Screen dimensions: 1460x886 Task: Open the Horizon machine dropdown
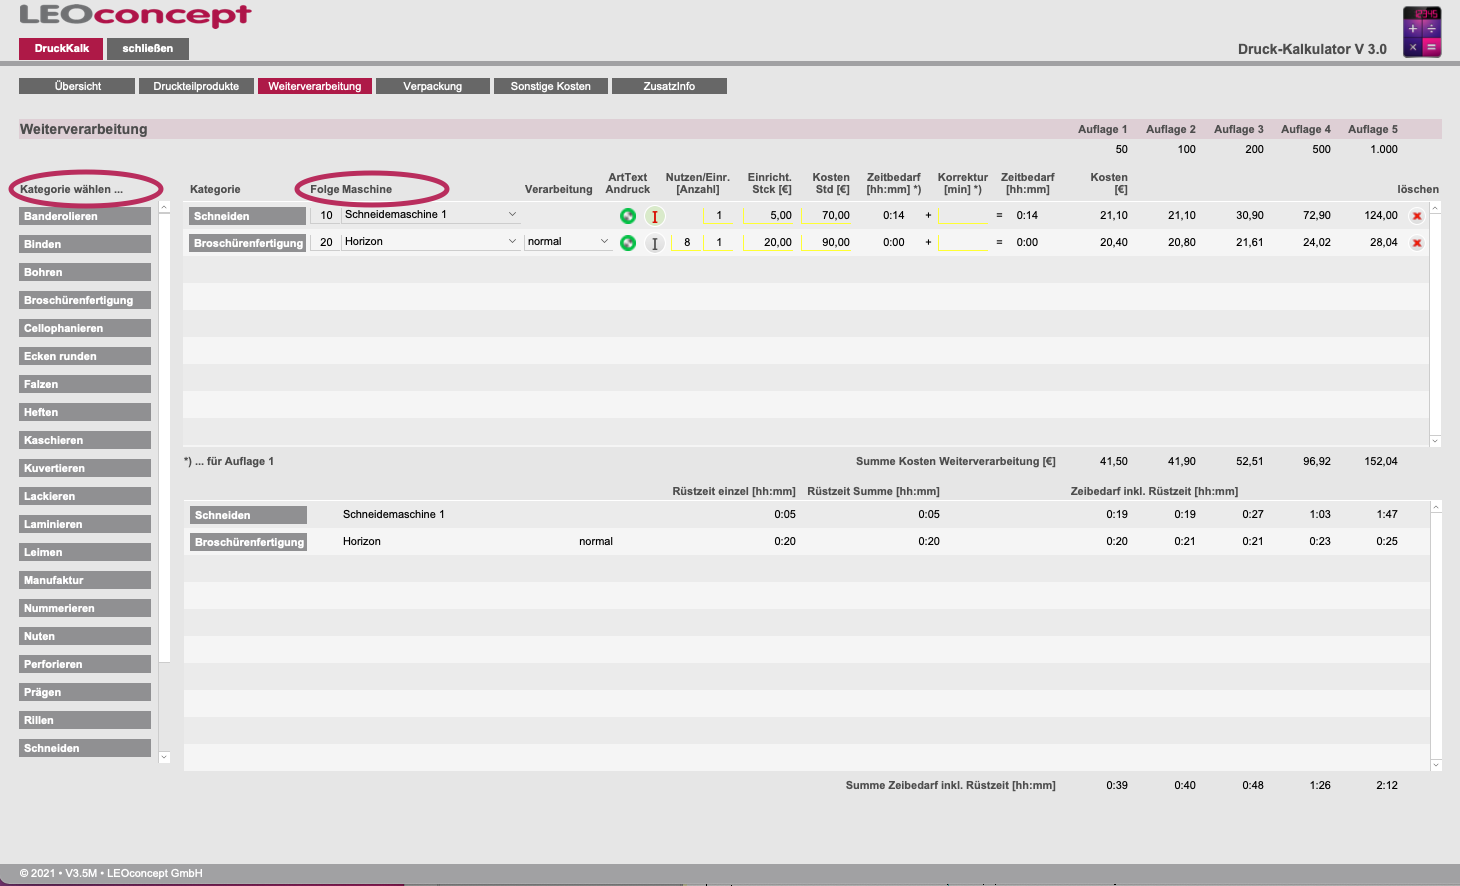pyautogui.click(x=431, y=242)
